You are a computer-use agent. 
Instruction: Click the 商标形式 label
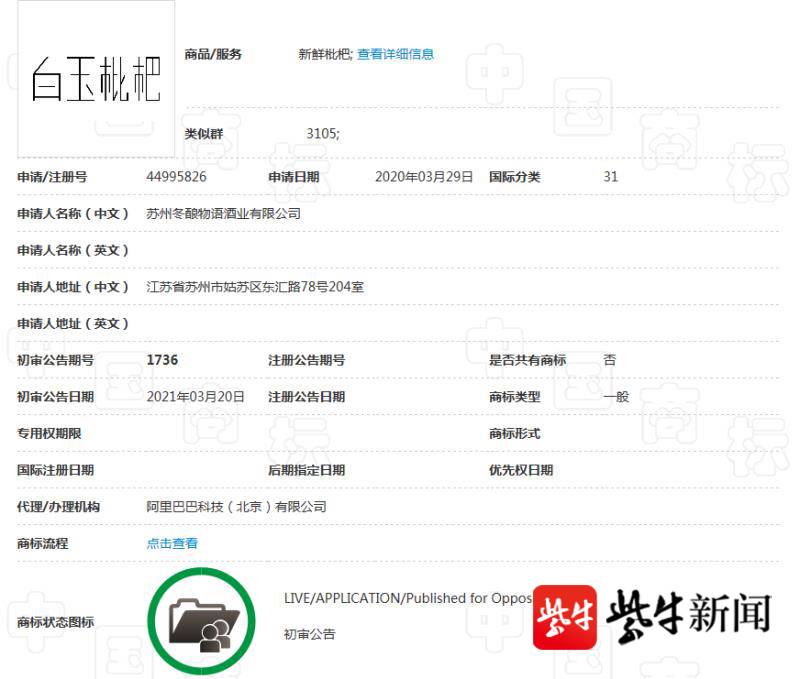click(x=514, y=433)
